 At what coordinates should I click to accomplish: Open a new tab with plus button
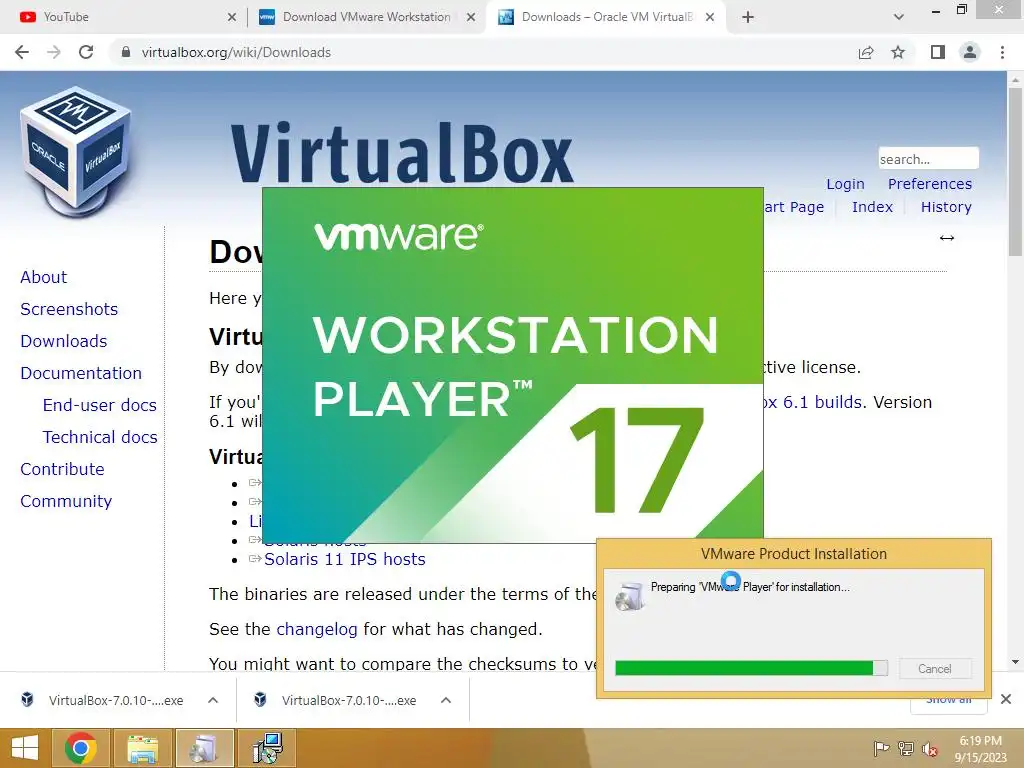pos(748,17)
